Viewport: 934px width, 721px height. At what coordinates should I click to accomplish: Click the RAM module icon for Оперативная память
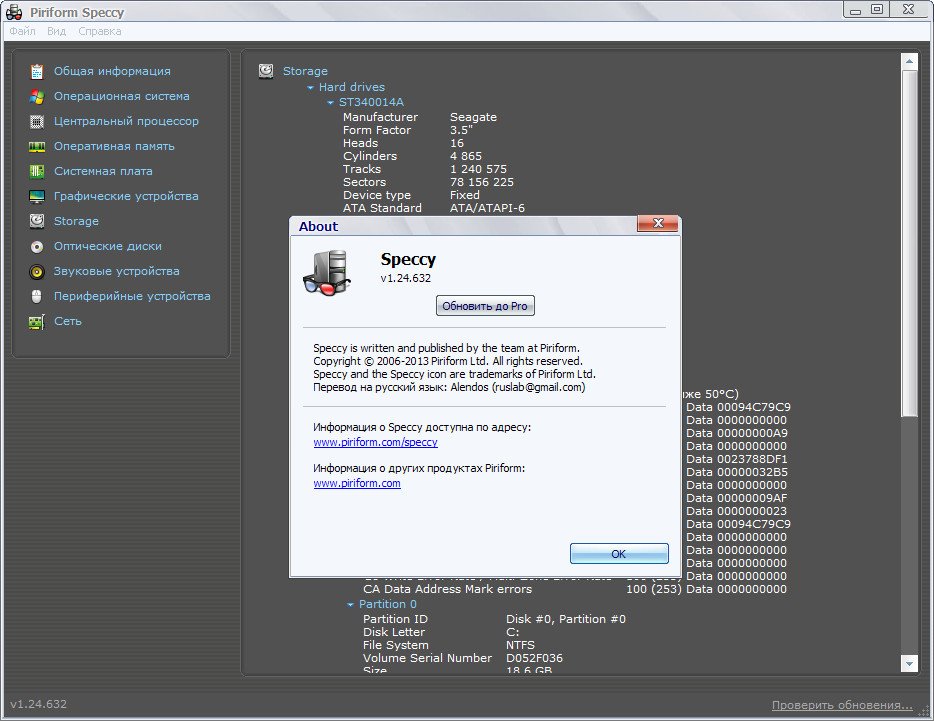tap(37, 147)
